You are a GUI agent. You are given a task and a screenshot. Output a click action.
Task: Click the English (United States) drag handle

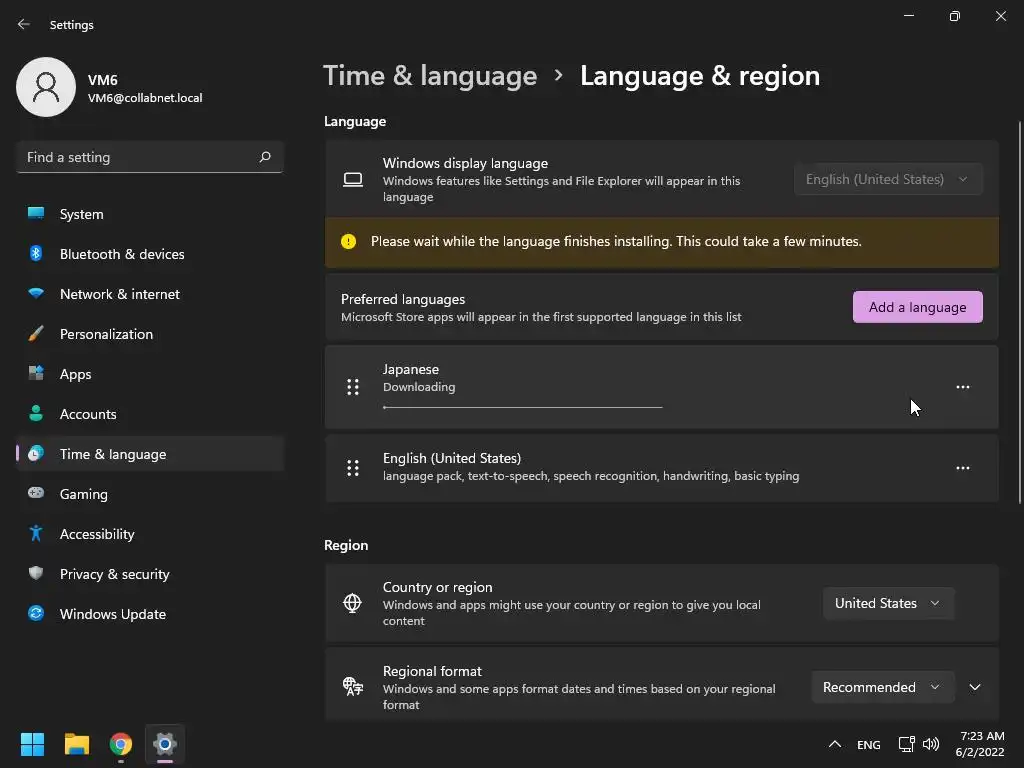(x=353, y=468)
